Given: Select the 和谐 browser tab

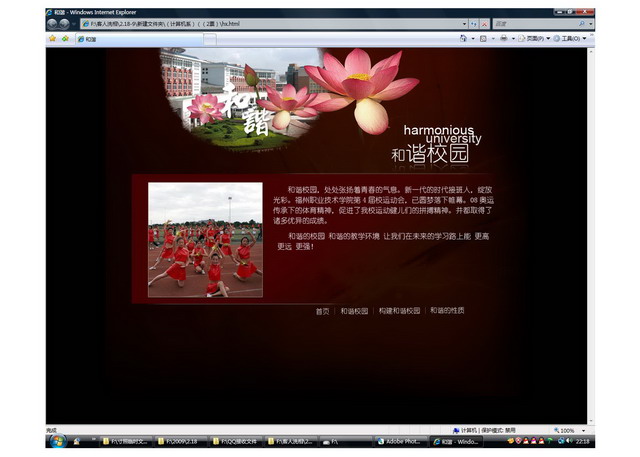Looking at the screenshot, I should [x=91, y=39].
